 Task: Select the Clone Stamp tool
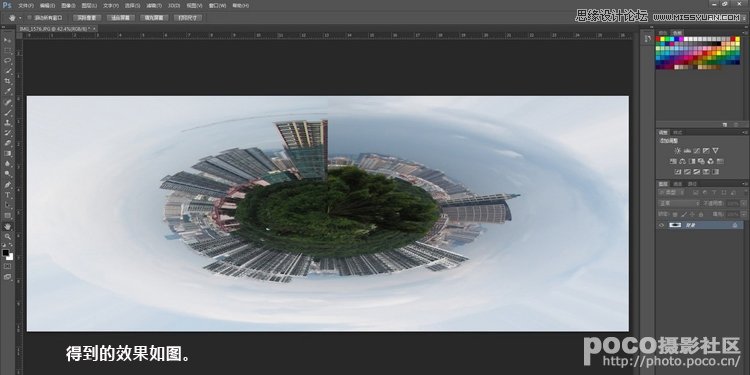(7, 123)
